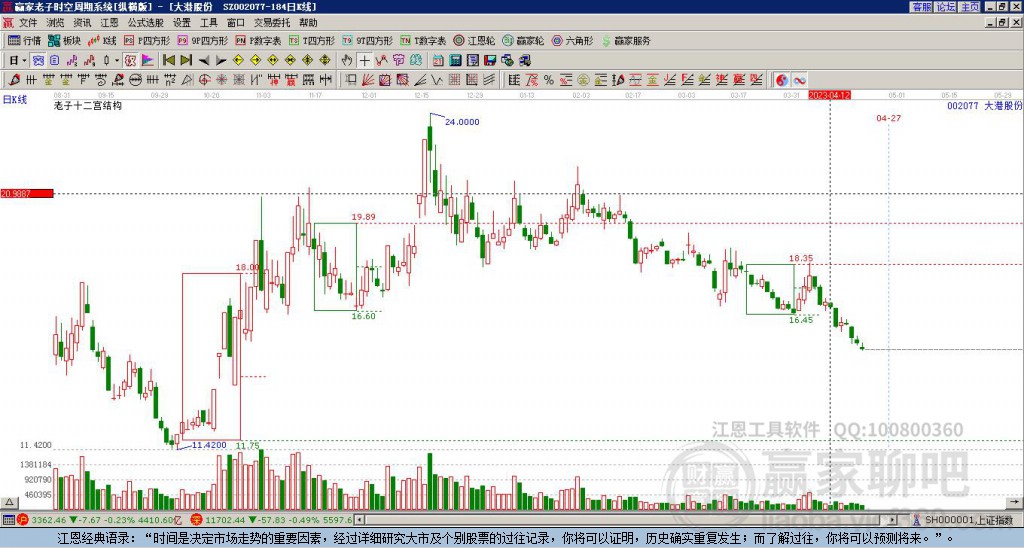The image size is (1024, 548).
Task: Jump to first bar with skip-back arrow
Action: pyautogui.click(x=169, y=60)
